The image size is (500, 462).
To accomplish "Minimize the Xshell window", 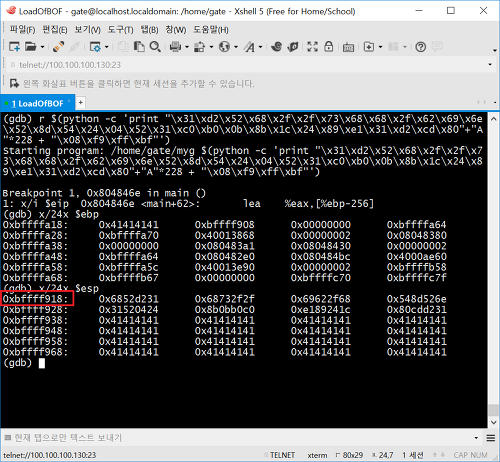I will 419,11.
